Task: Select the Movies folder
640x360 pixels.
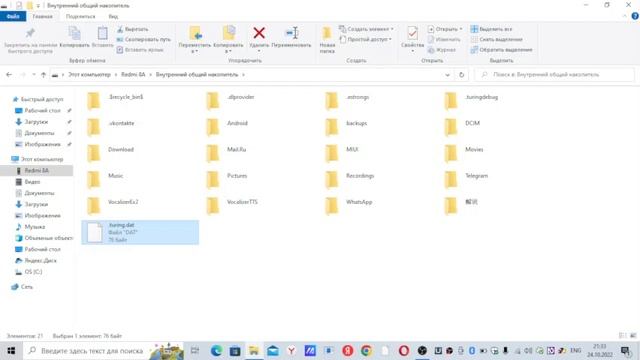Action: click(x=464, y=153)
